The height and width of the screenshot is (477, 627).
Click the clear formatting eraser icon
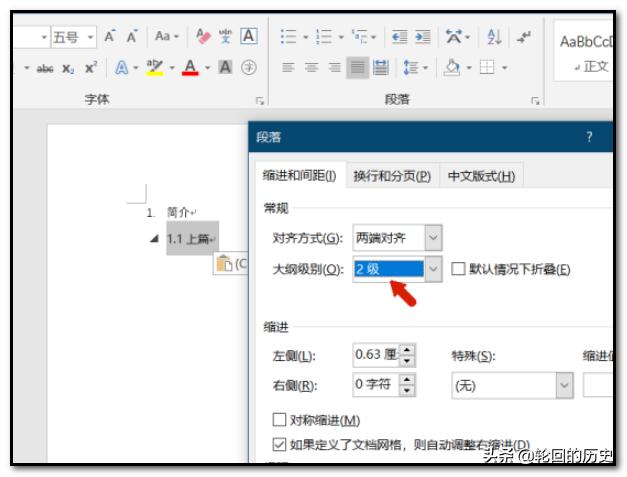tap(204, 37)
